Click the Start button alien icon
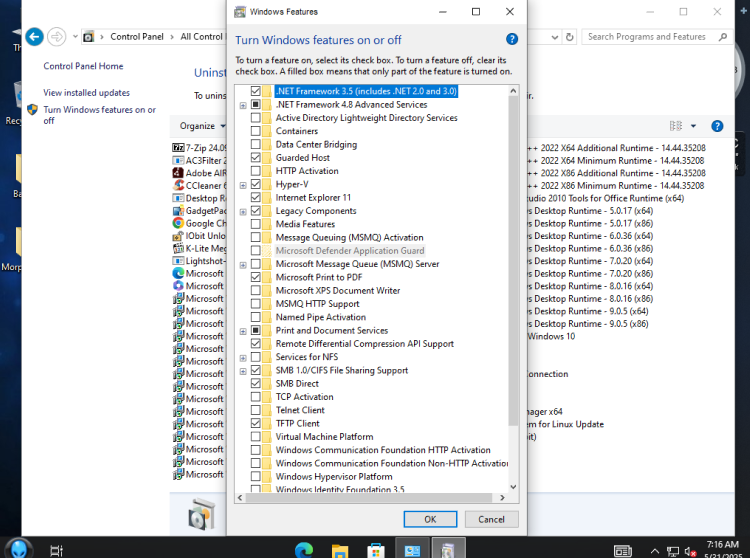 coord(19,549)
